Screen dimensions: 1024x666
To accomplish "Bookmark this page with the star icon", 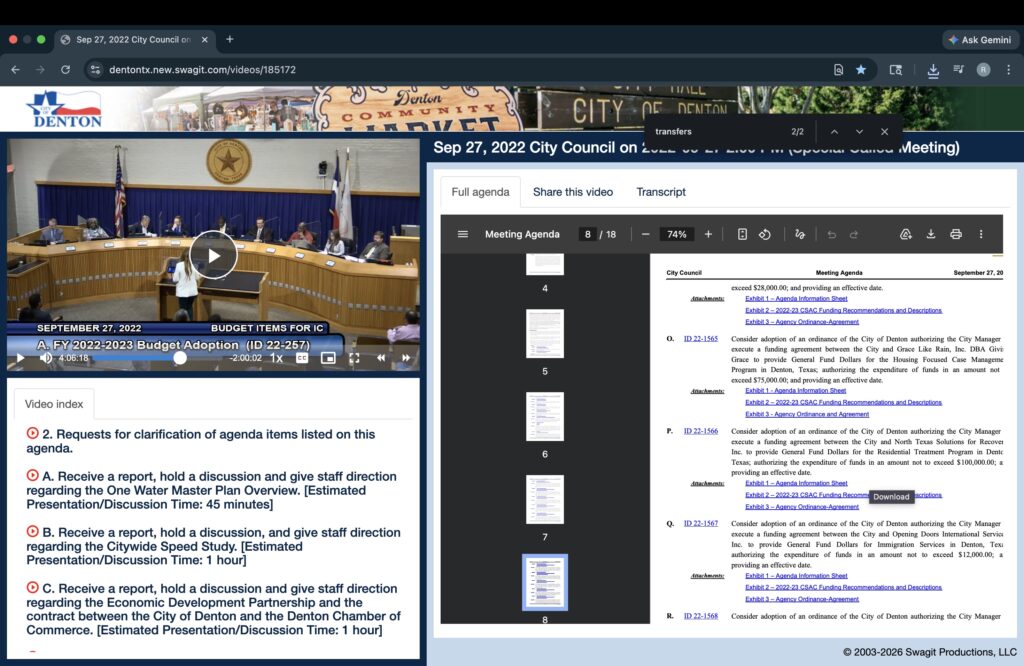I will (861, 70).
